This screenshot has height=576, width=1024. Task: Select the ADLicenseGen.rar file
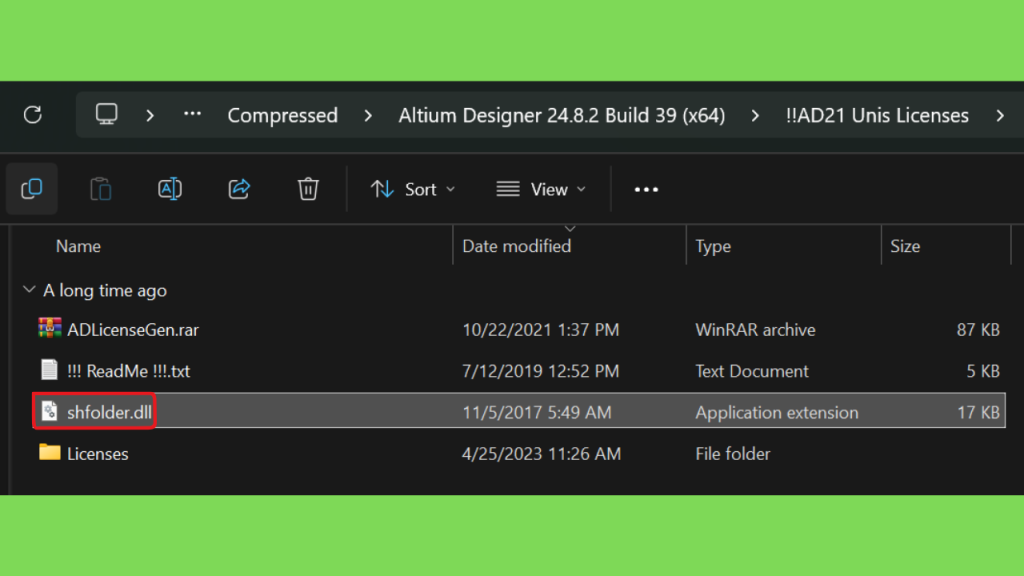click(x=133, y=330)
